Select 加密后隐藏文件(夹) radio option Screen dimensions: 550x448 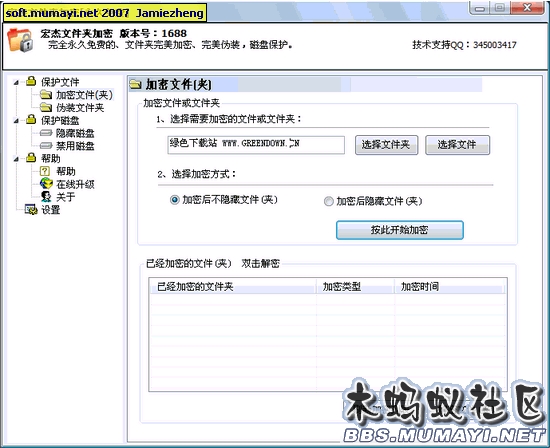329,201
